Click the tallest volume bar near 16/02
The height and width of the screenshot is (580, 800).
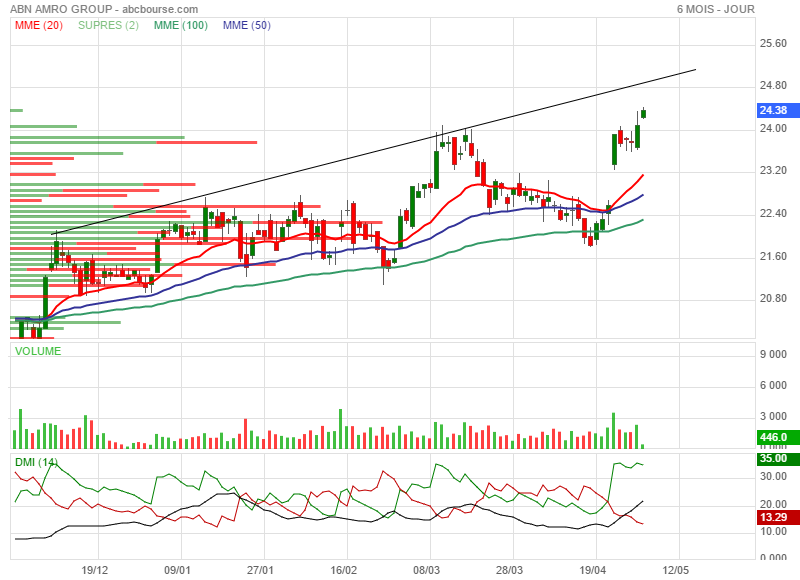pyautogui.click(x=340, y=428)
